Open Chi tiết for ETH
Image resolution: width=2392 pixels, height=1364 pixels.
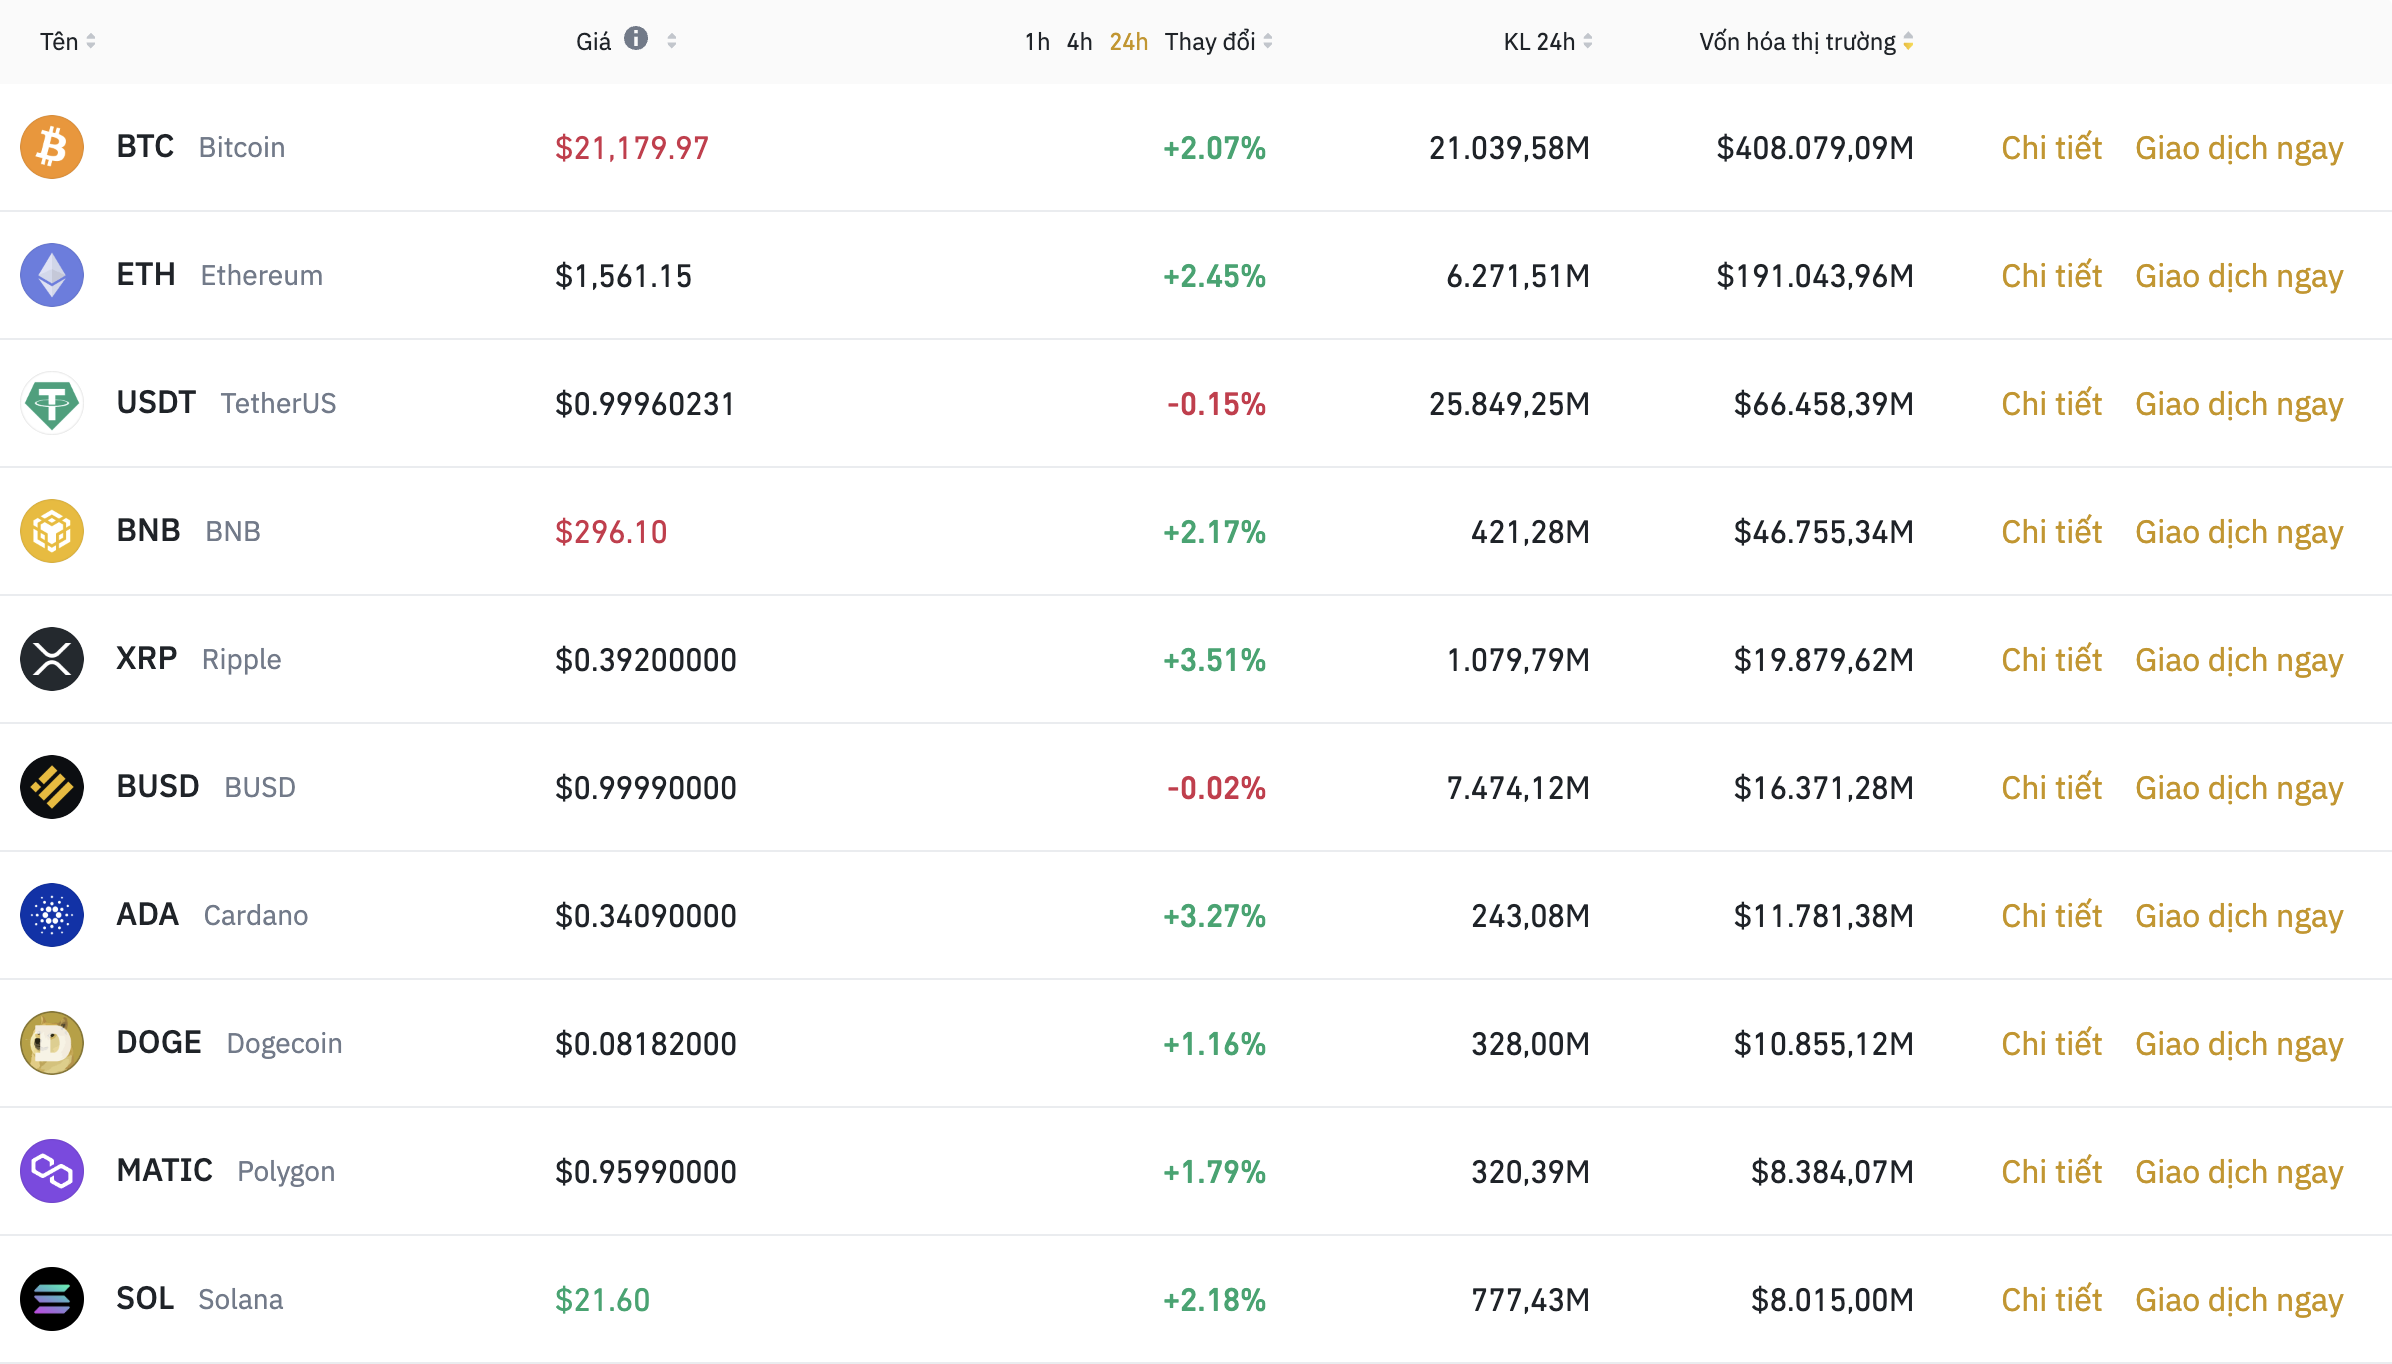(x=2051, y=276)
